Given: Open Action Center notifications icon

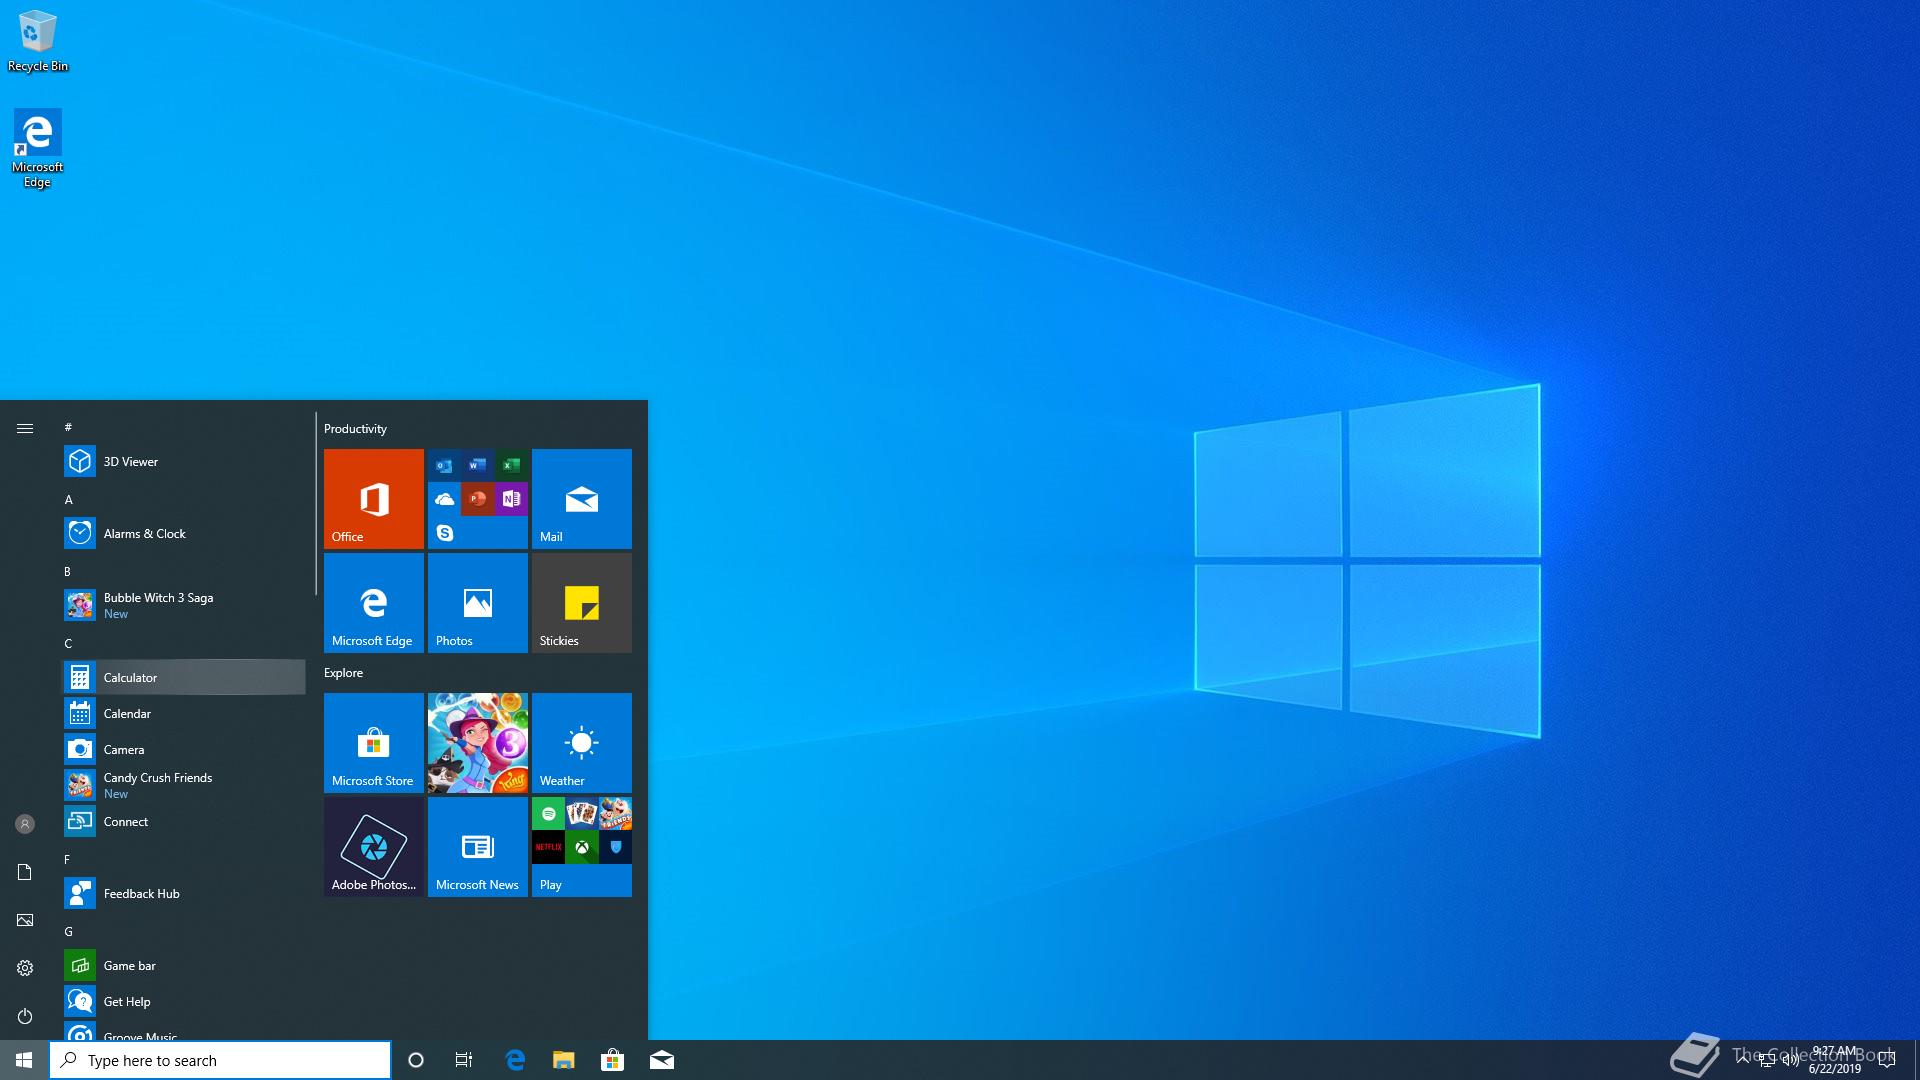Looking at the screenshot, I should pos(1887,1060).
